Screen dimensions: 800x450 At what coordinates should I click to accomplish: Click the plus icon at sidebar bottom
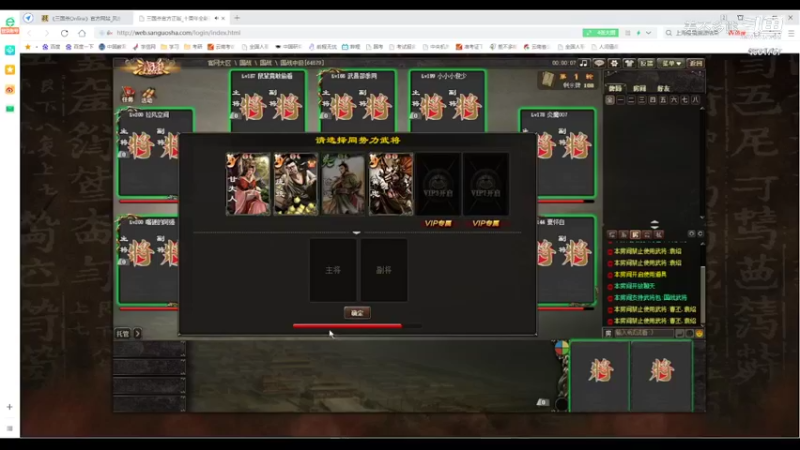pyautogui.click(x=10, y=407)
